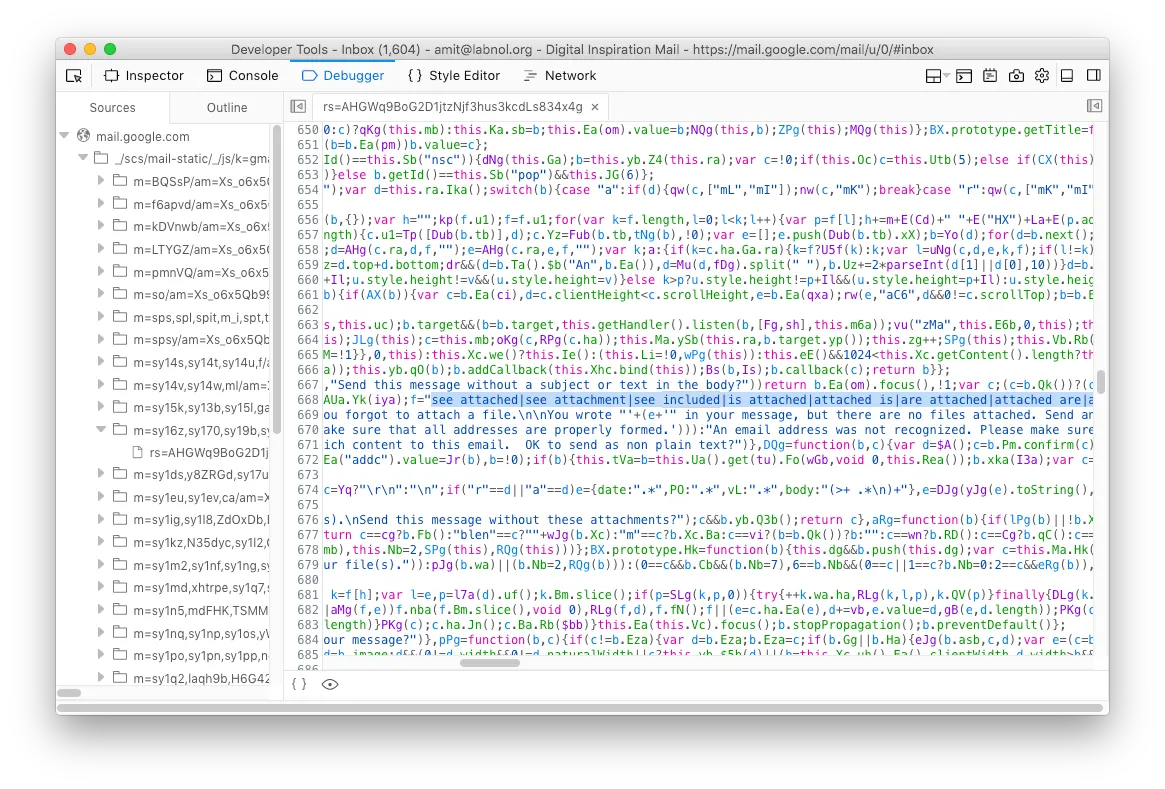Open the Scratchpad notepad icon

[990, 75]
